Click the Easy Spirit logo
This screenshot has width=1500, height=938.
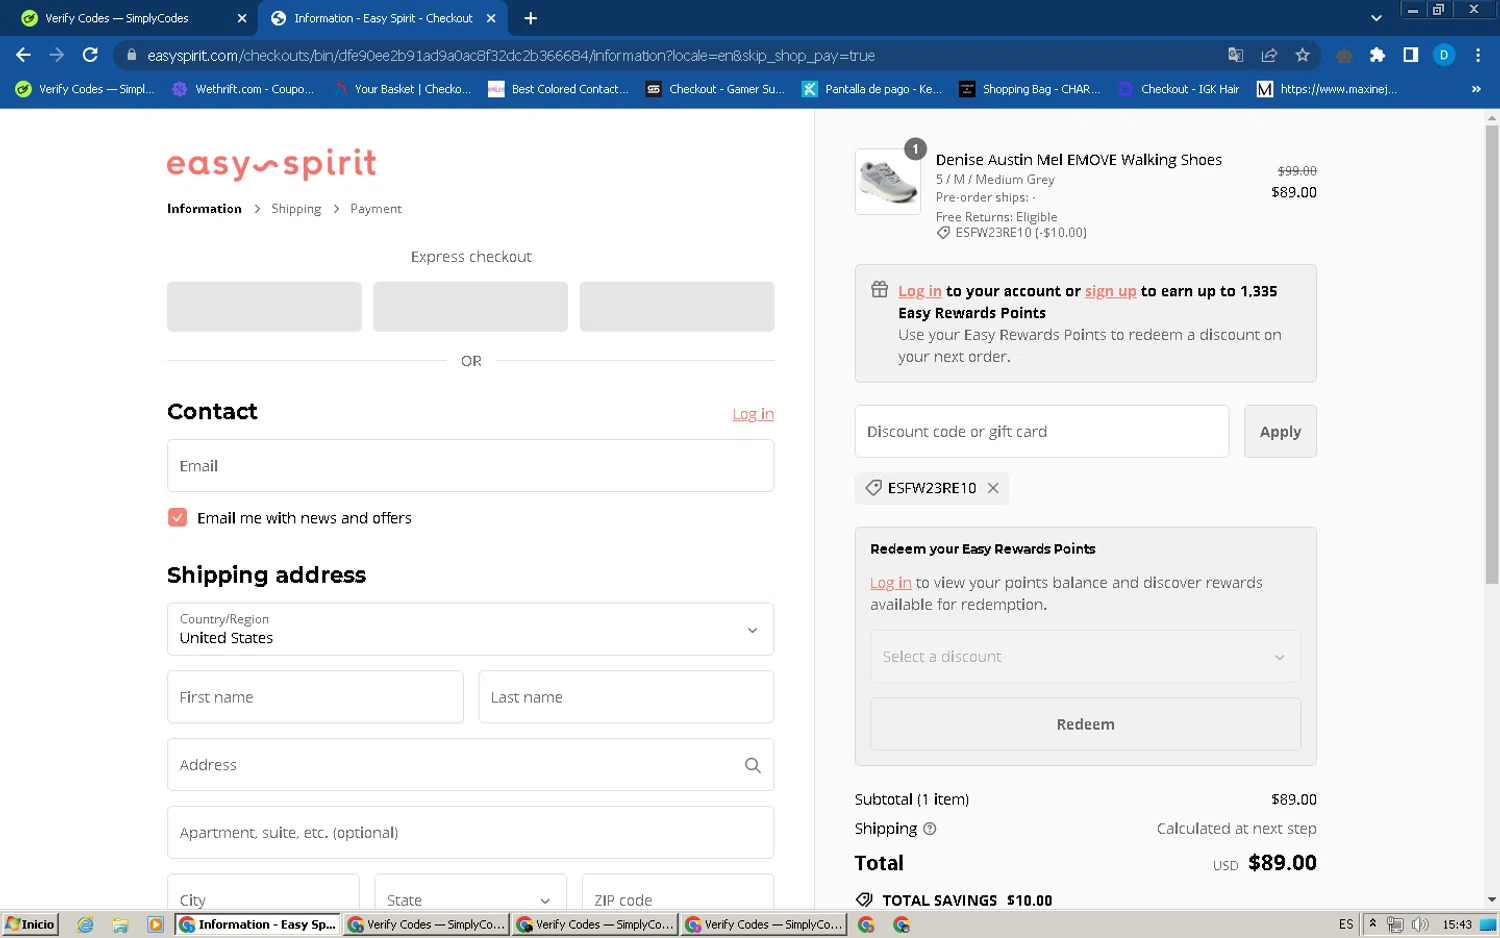(x=271, y=164)
